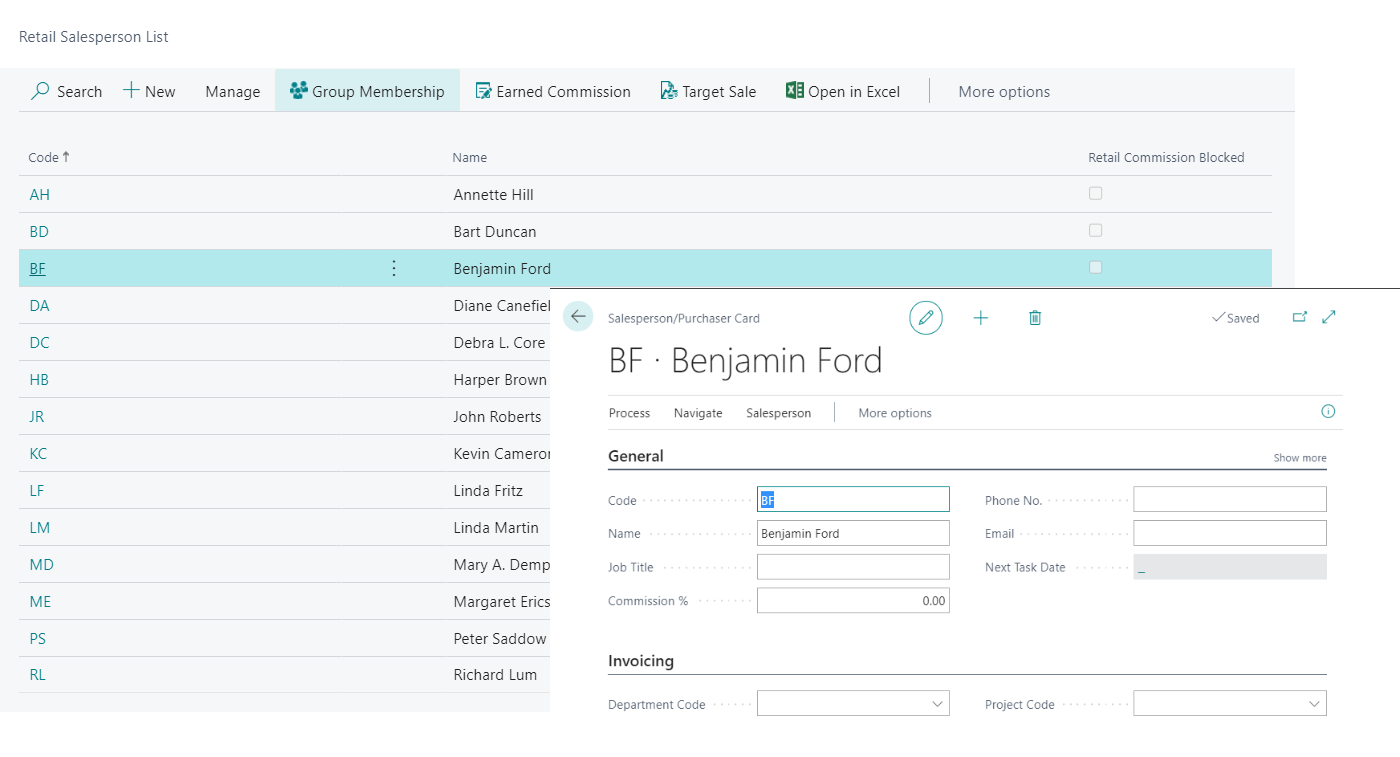Open the Target Sale action
Screen dimensions: 1400x757
(x=708, y=91)
